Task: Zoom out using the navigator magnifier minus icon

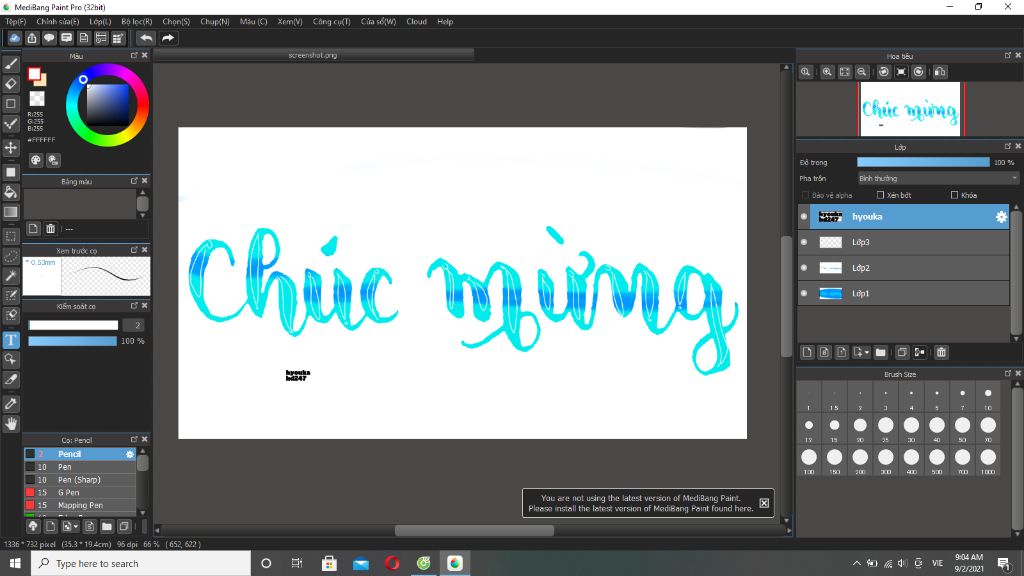Action: point(862,72)
